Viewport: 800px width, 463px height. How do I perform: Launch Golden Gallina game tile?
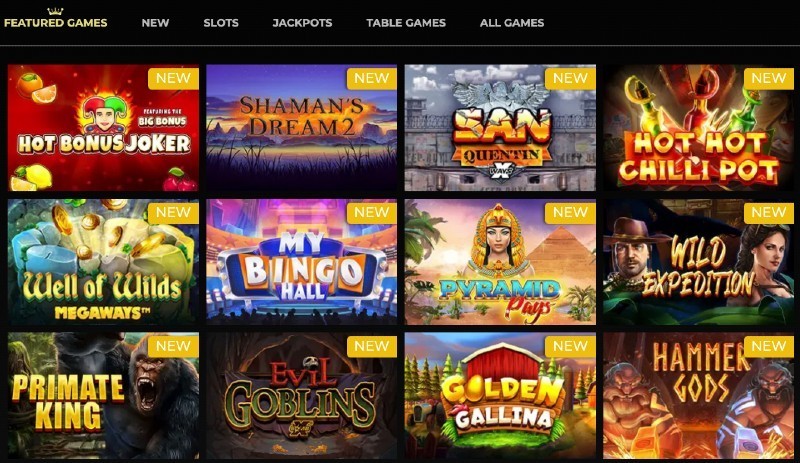[x=500, y=396]
